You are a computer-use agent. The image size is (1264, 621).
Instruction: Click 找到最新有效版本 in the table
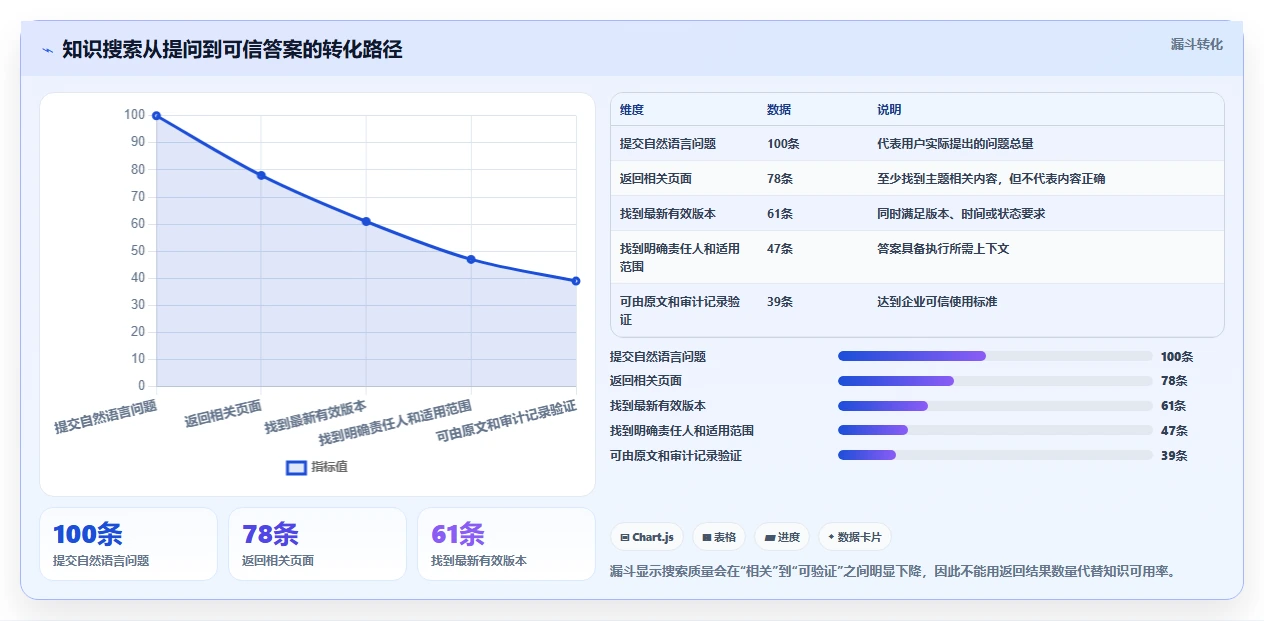pos(668,214)
